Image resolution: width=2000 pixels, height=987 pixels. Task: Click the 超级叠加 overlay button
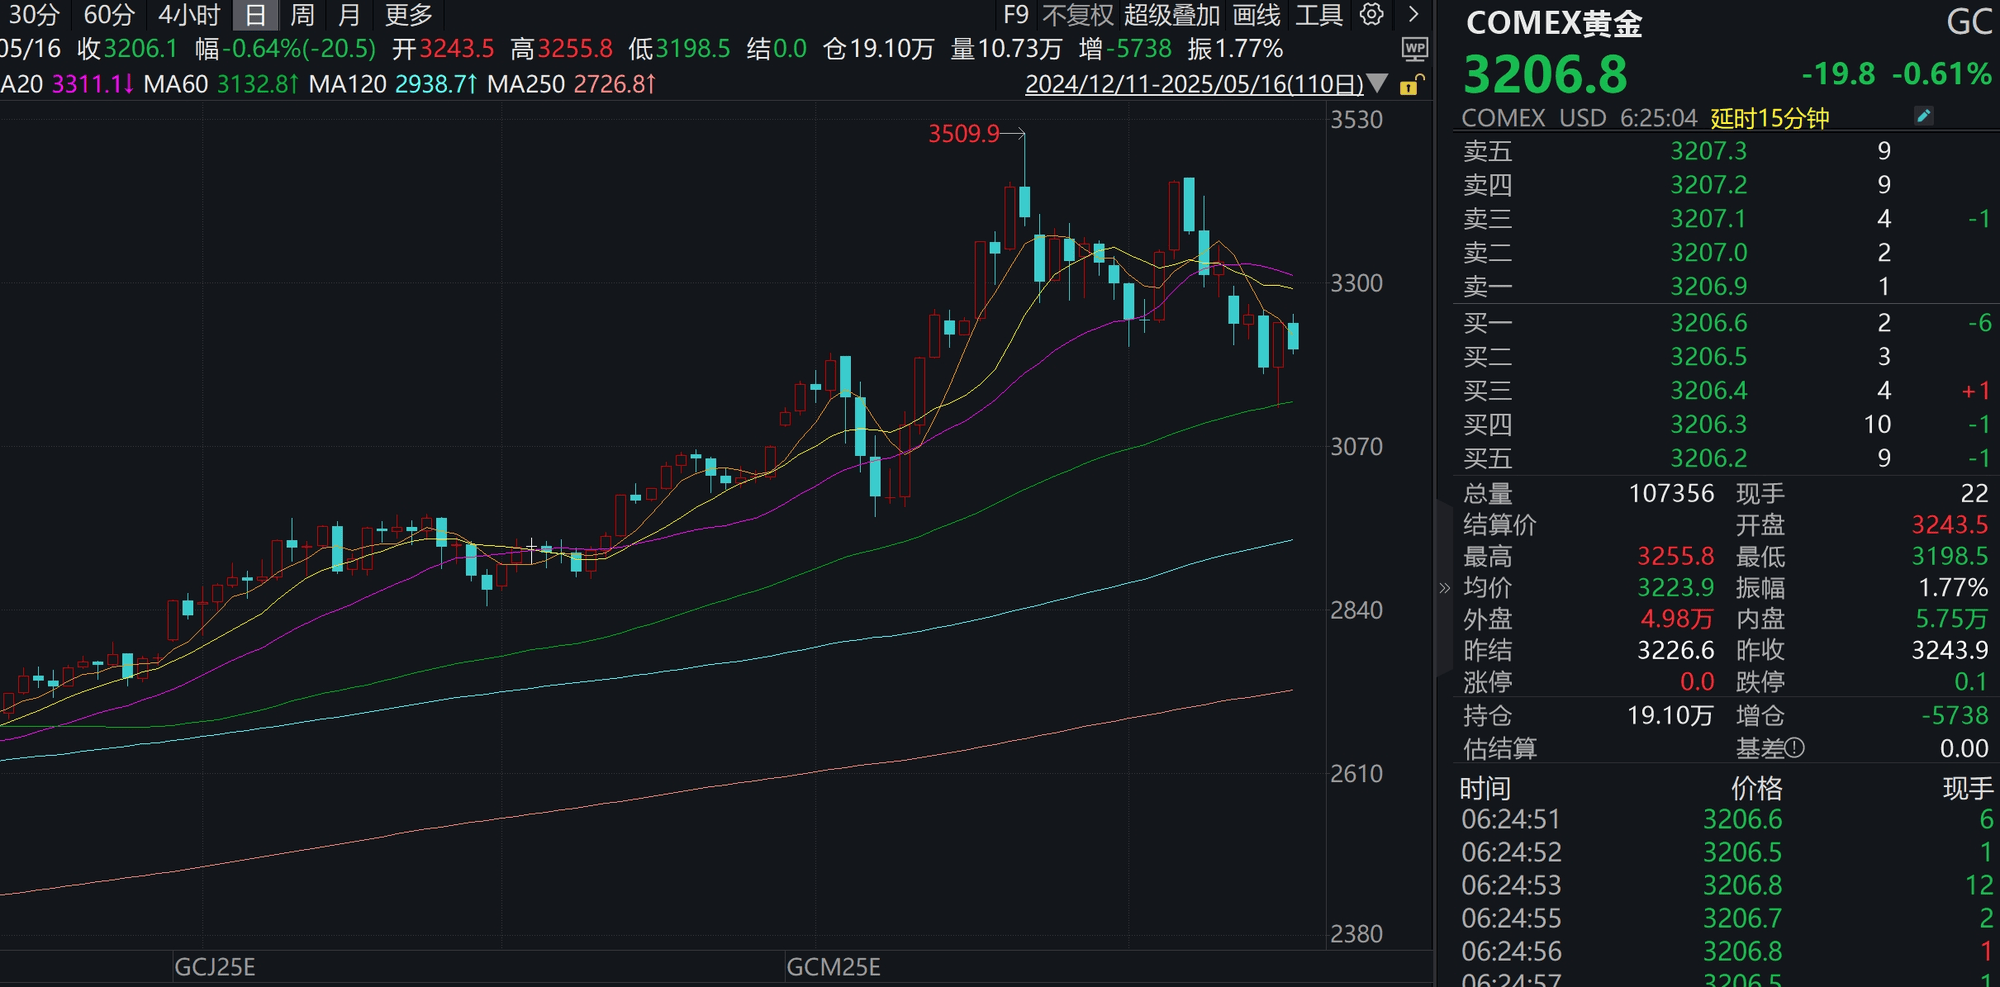click(x=1172, y=14)
